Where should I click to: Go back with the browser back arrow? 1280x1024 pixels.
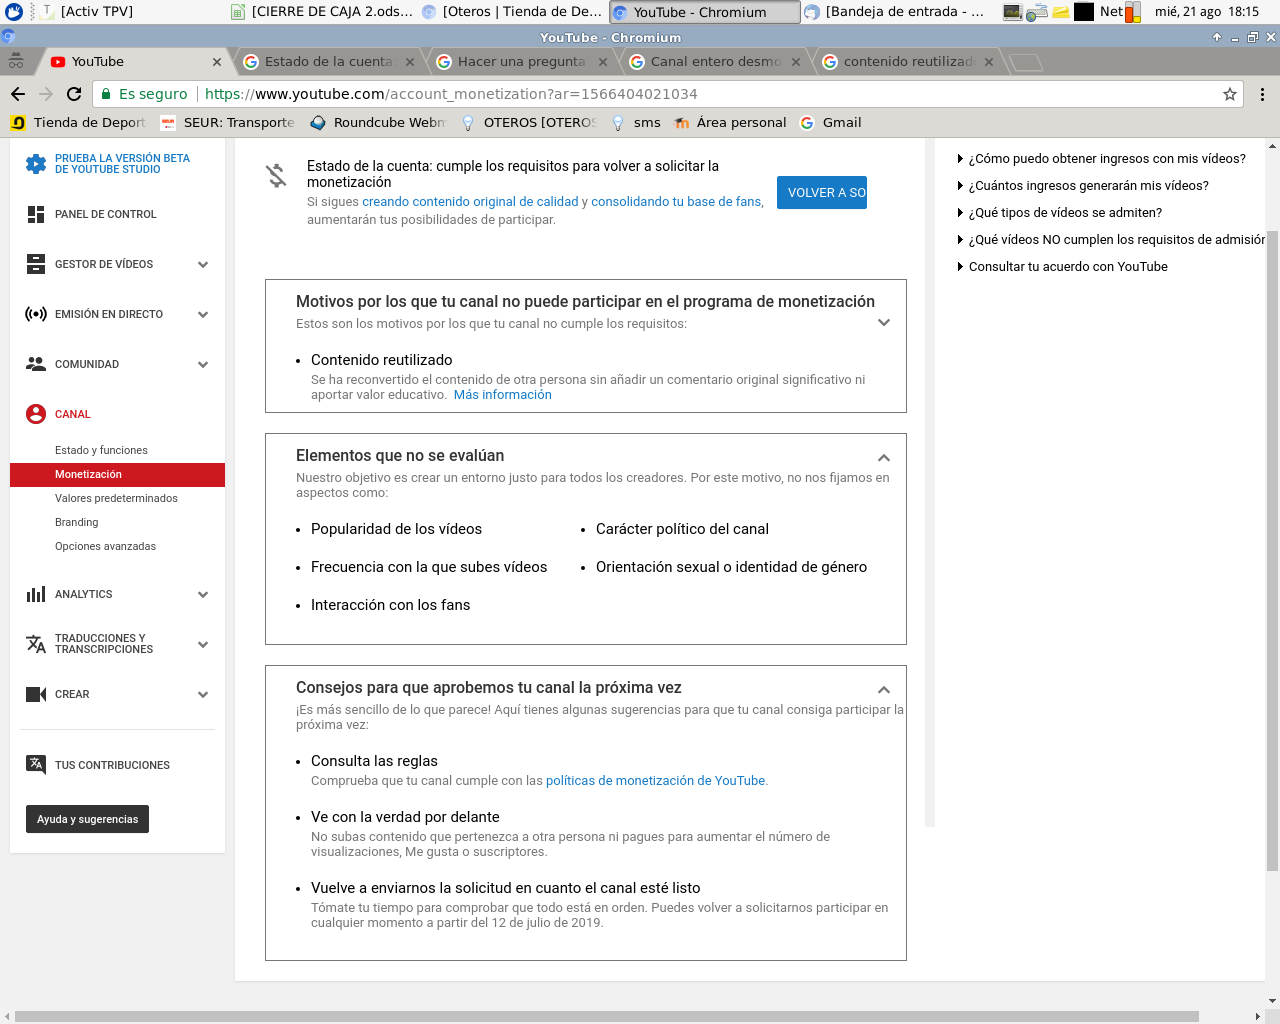point(18,94)
